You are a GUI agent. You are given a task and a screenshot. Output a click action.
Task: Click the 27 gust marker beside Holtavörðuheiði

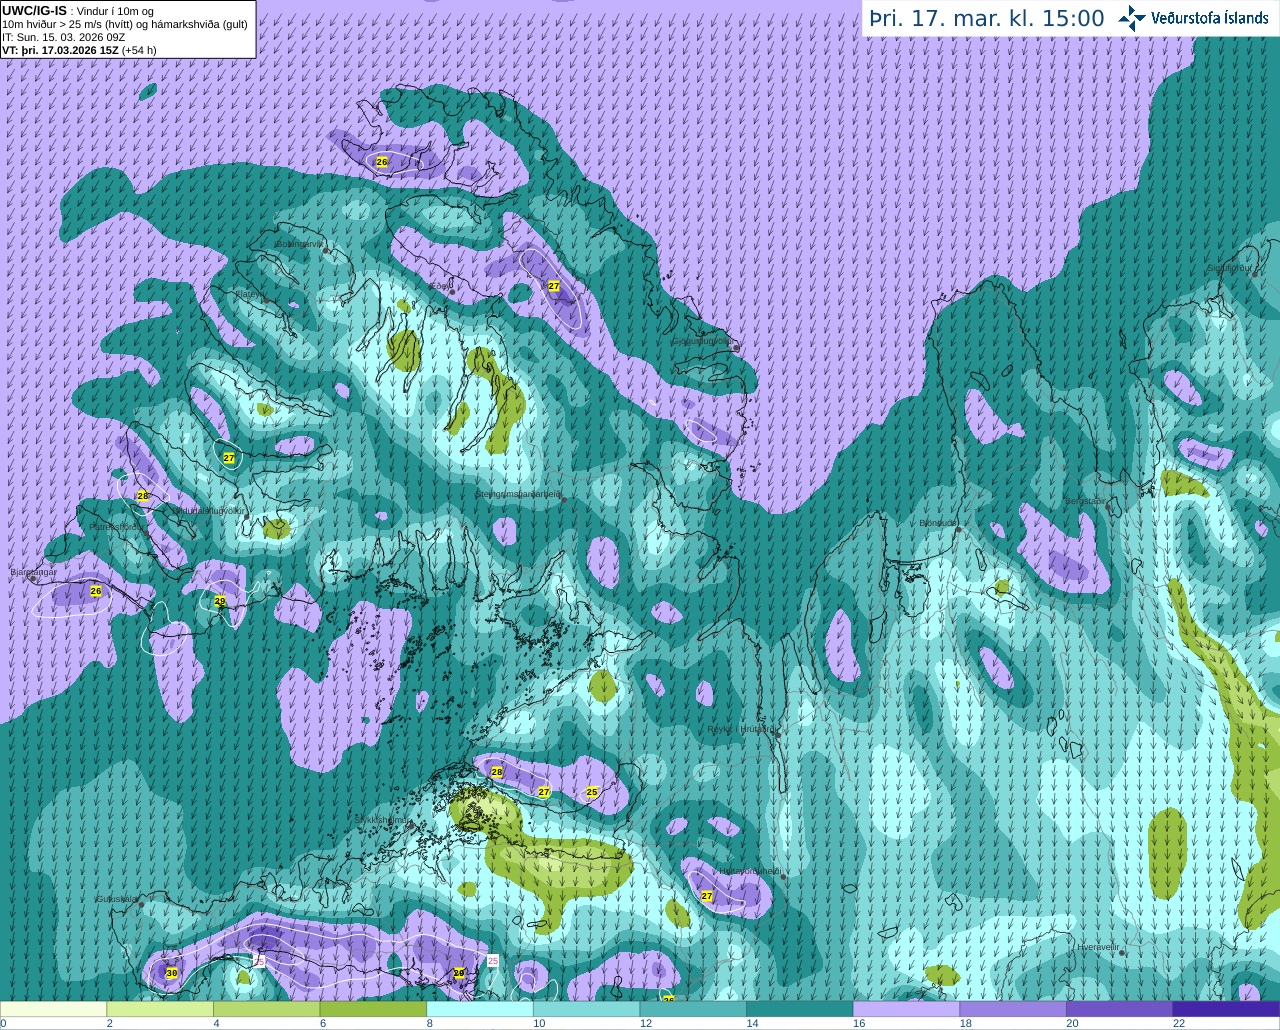pos(707,896)
